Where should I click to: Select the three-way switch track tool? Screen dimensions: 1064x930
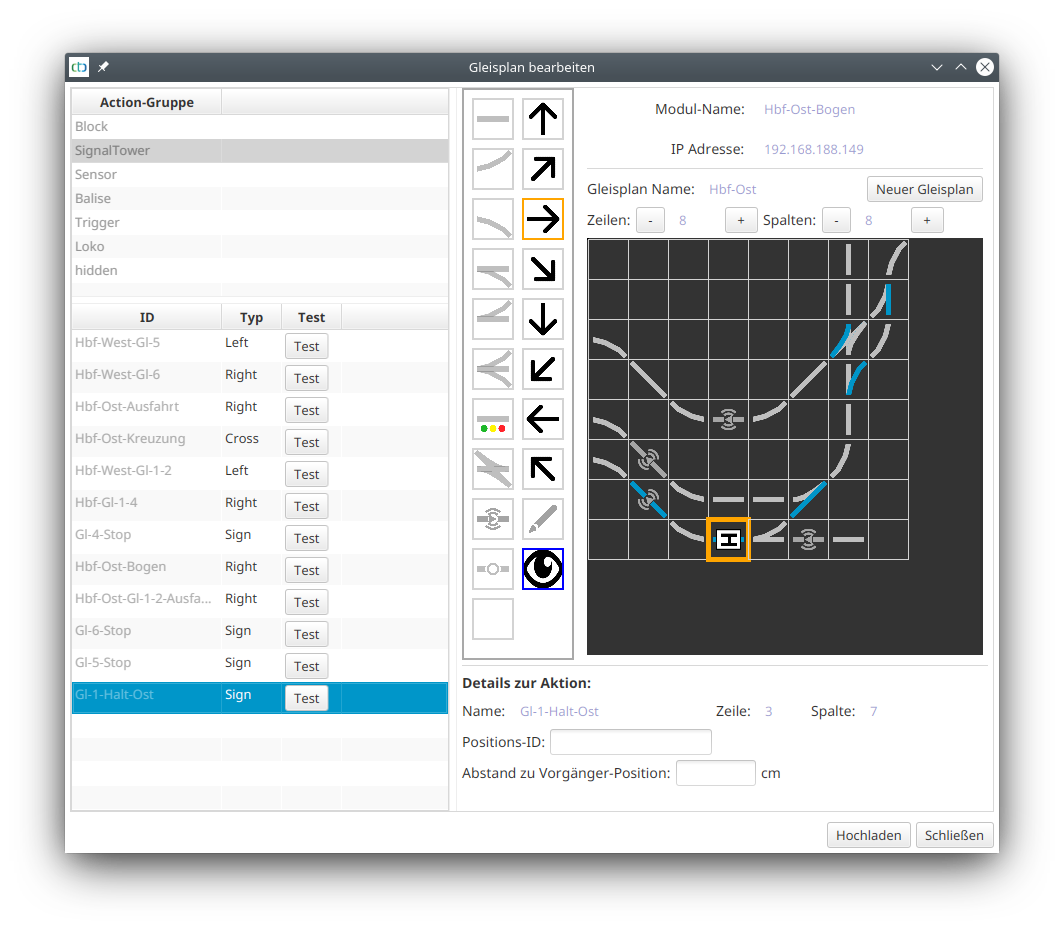(492, 369)
